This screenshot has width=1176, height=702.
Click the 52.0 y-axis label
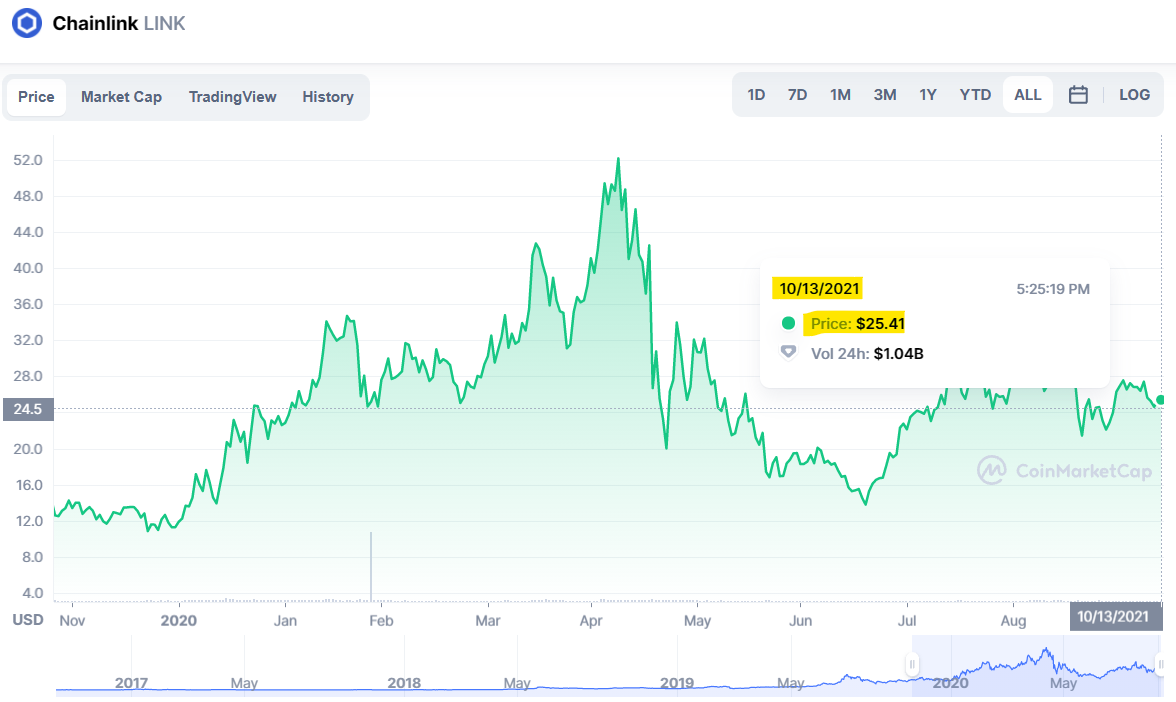click(x=28, y=160)
